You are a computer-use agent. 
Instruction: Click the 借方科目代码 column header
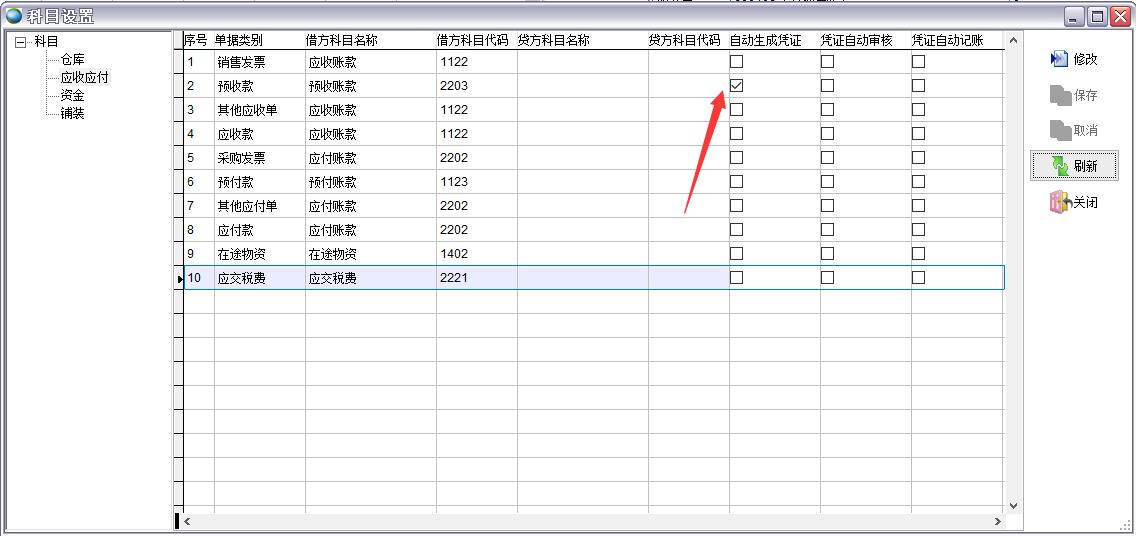[472, 41]
